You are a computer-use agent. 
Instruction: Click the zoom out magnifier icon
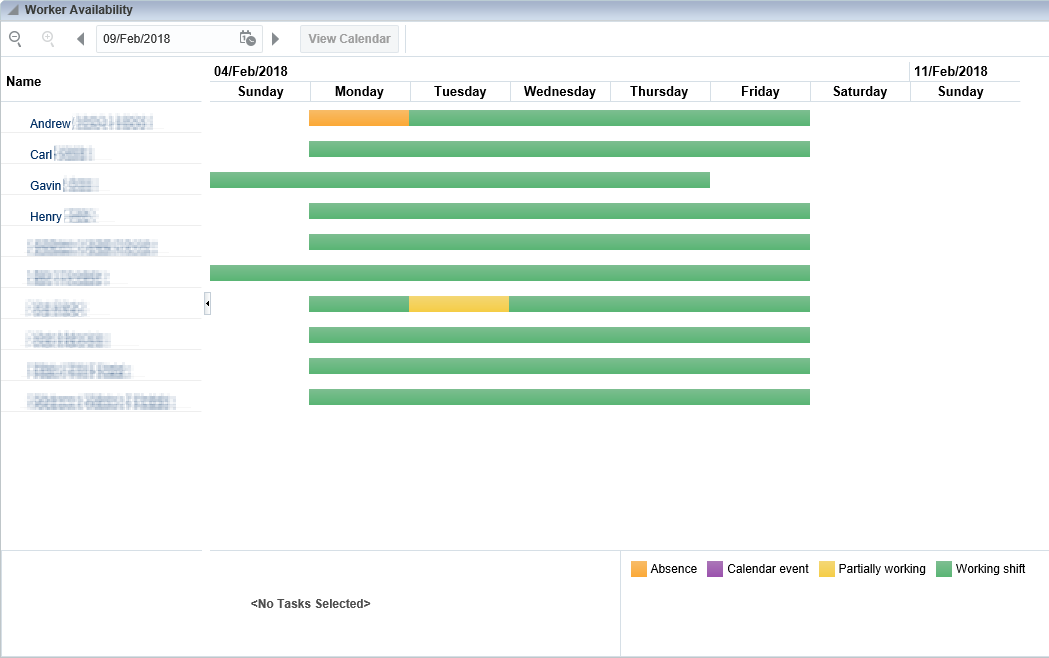point(14,38)
